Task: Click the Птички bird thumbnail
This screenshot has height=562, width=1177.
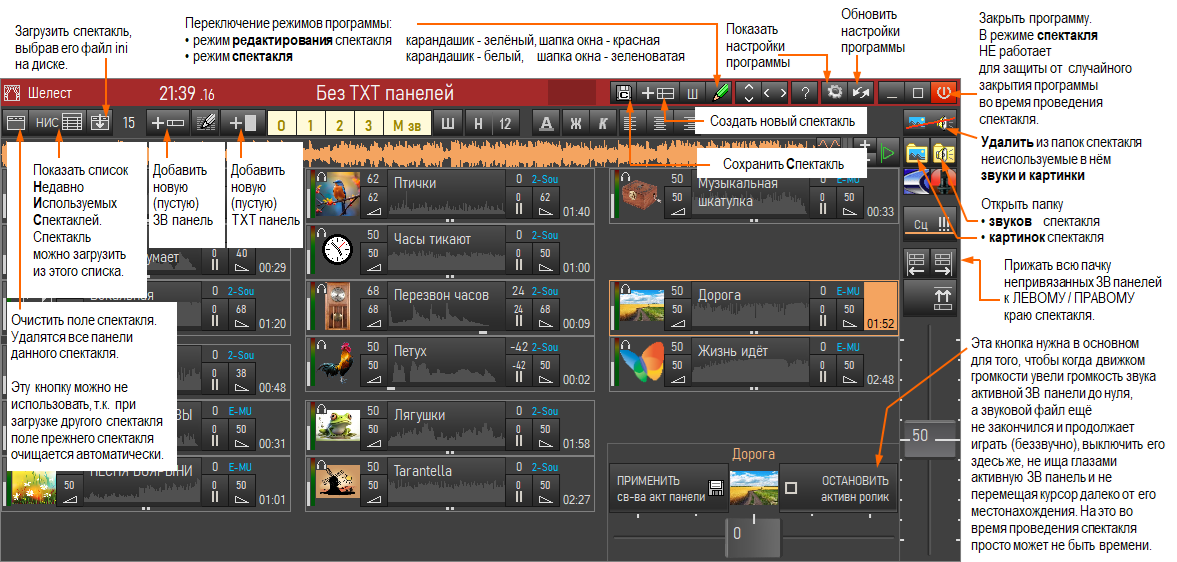Action: [x=337, y=194]
